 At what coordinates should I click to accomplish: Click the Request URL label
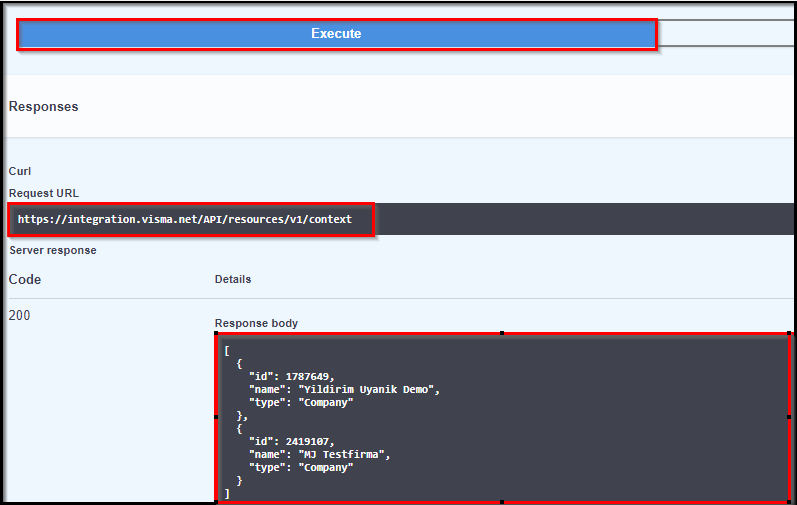[x=44, y=194]
